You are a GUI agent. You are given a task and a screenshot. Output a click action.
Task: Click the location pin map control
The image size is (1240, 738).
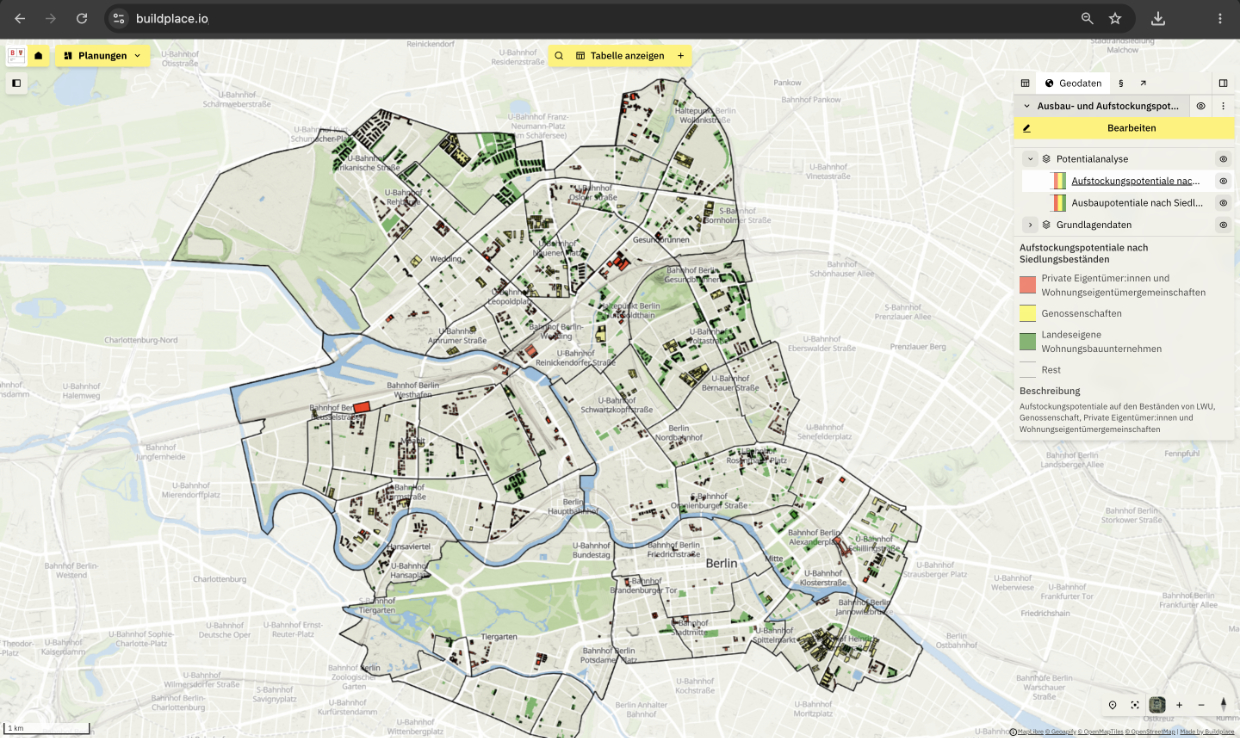1113,705
